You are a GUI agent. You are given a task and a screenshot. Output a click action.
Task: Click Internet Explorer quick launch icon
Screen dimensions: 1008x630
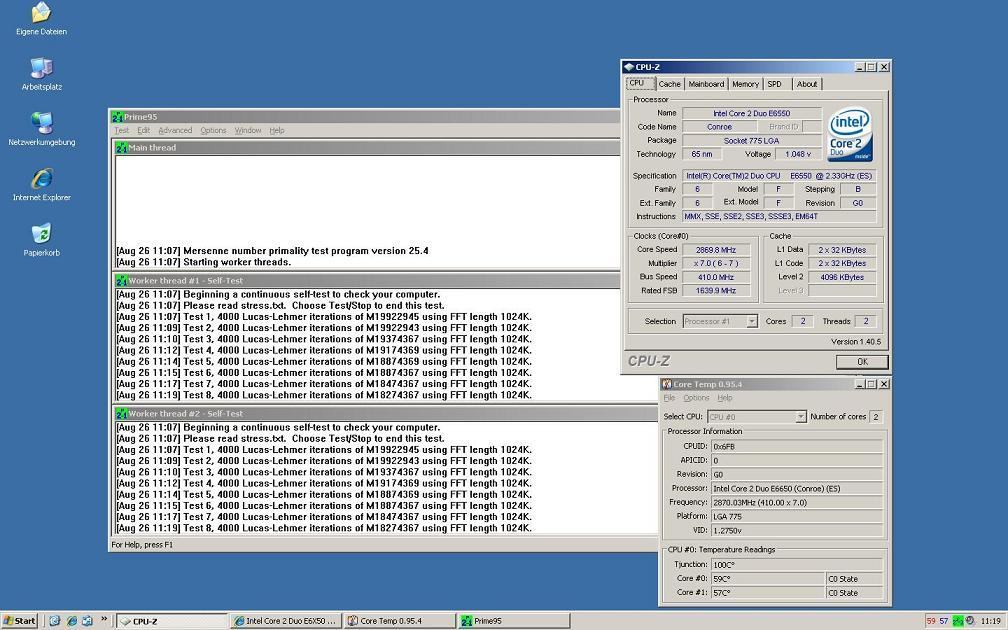(71, 621)
